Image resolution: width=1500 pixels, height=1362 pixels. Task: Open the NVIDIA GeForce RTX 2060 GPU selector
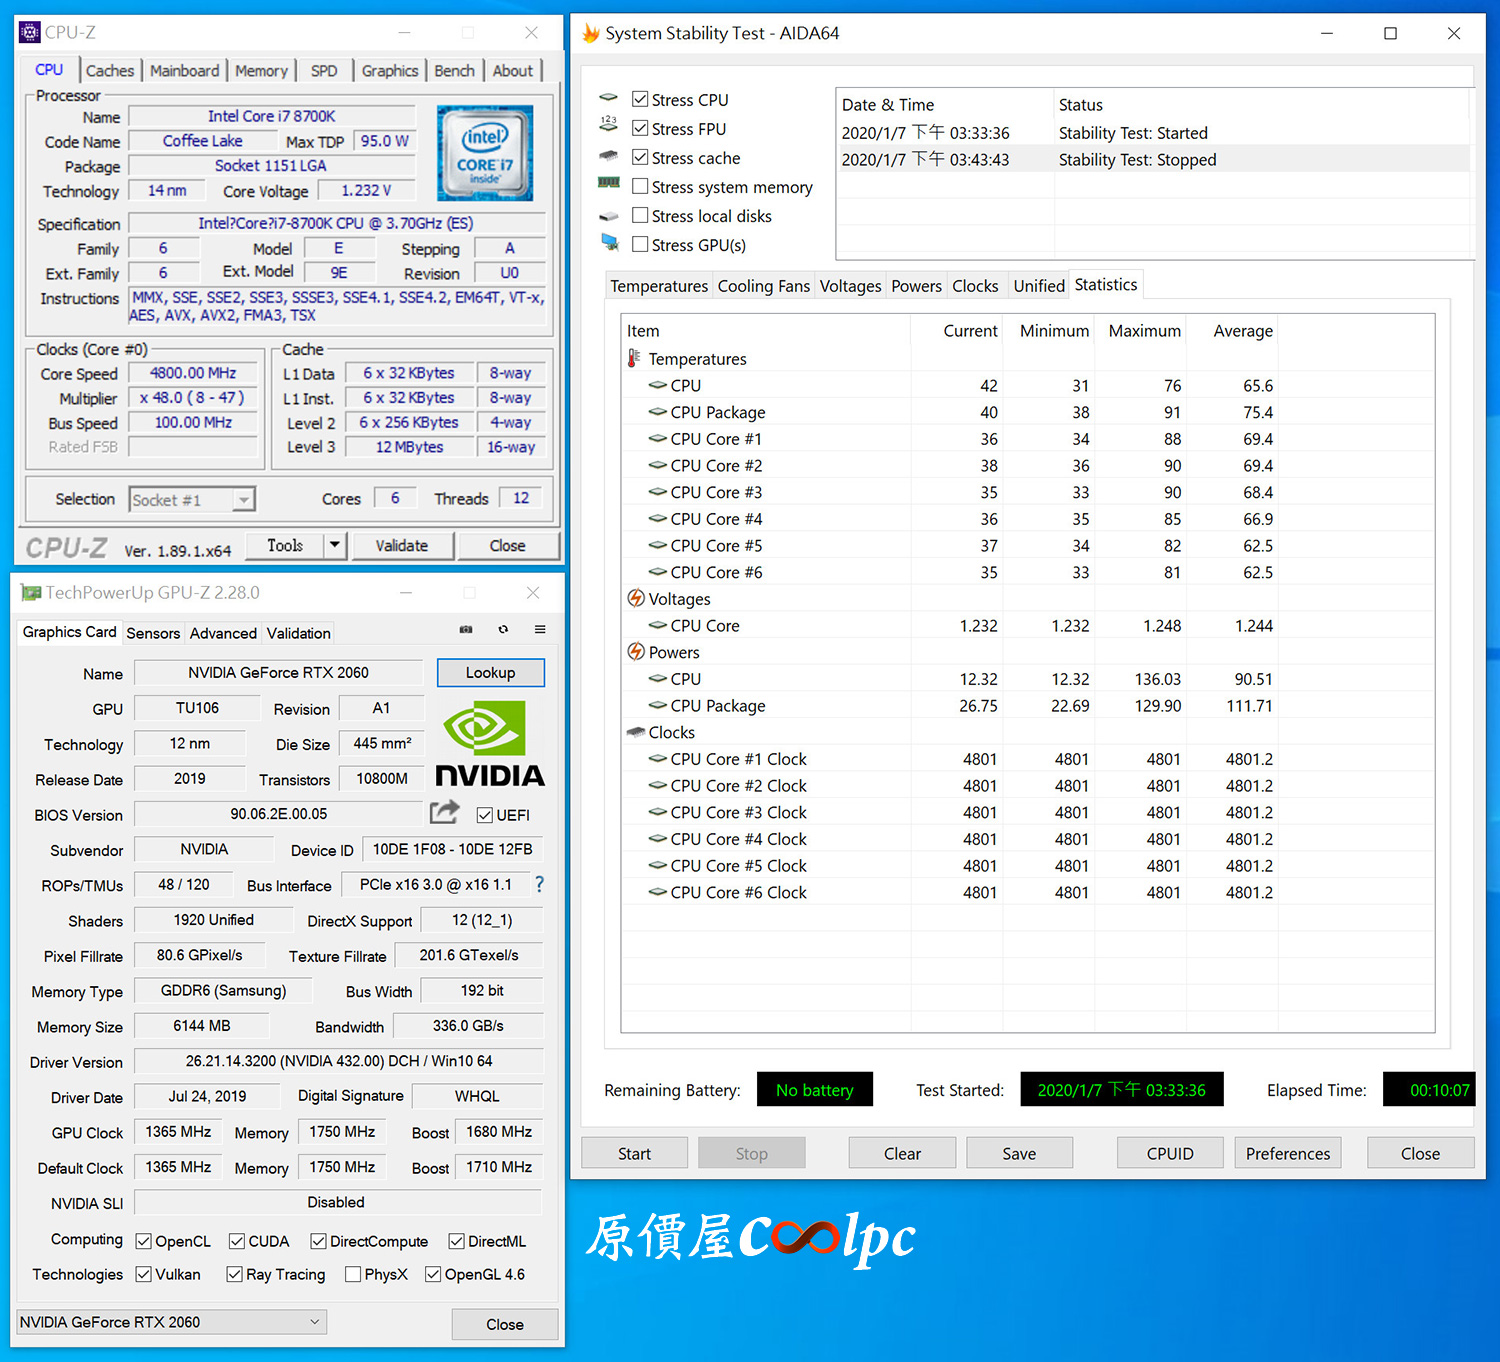[x=171, y=1322]
